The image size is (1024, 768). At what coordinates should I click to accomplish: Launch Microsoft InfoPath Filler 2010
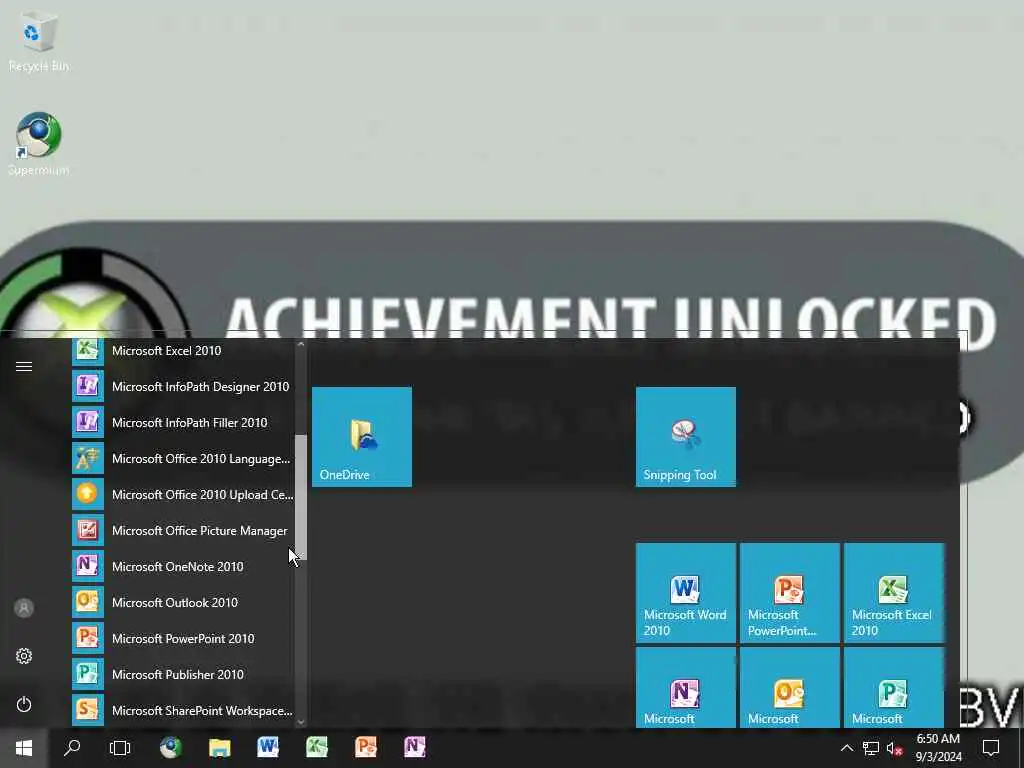(182, 423)
